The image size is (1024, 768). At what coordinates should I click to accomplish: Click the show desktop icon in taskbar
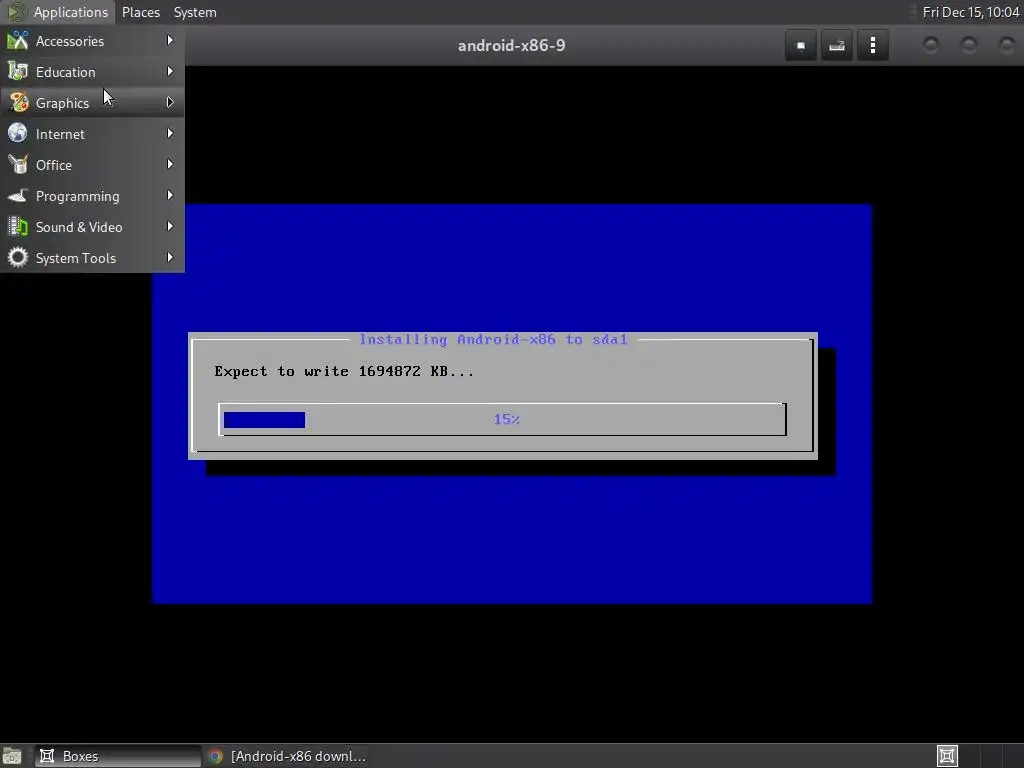click(x=12, y=756)
